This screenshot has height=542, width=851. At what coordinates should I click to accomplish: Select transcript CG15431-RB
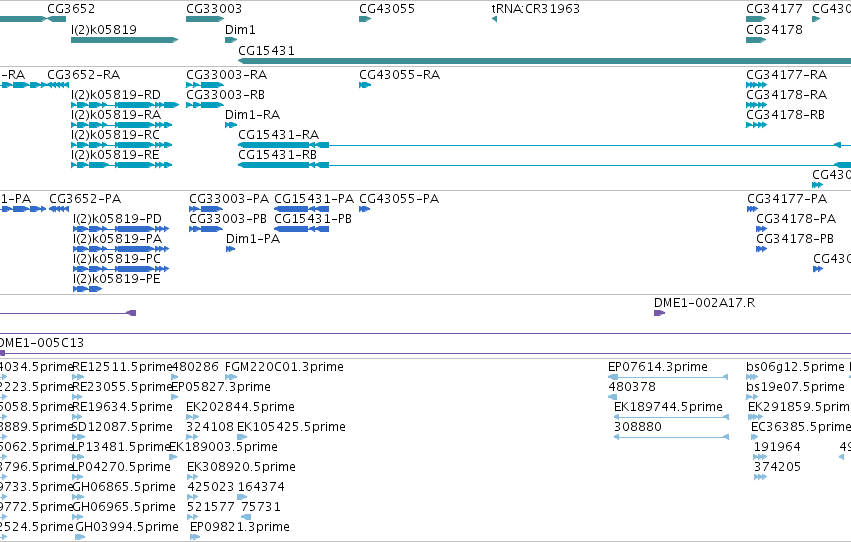[277, 155]
